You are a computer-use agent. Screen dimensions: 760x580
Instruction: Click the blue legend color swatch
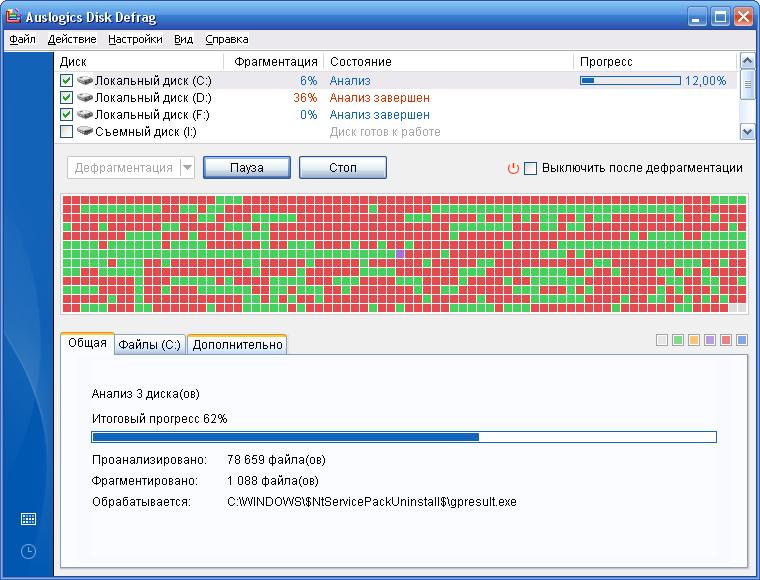point(742,340)
